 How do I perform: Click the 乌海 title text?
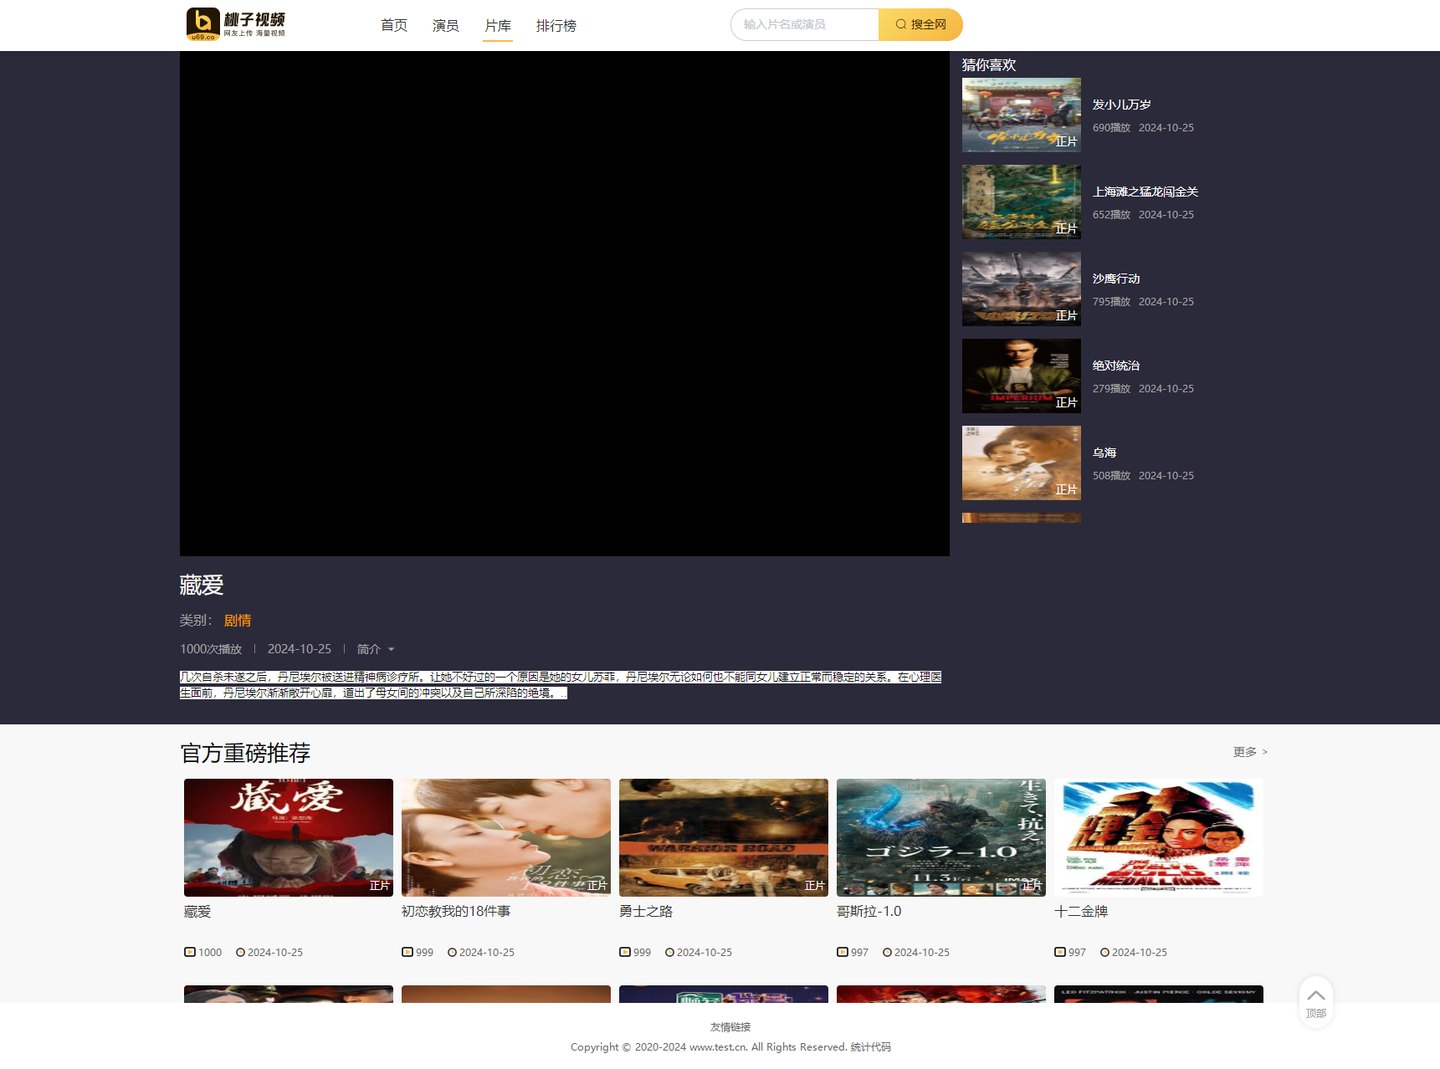tap(1104, 452)
